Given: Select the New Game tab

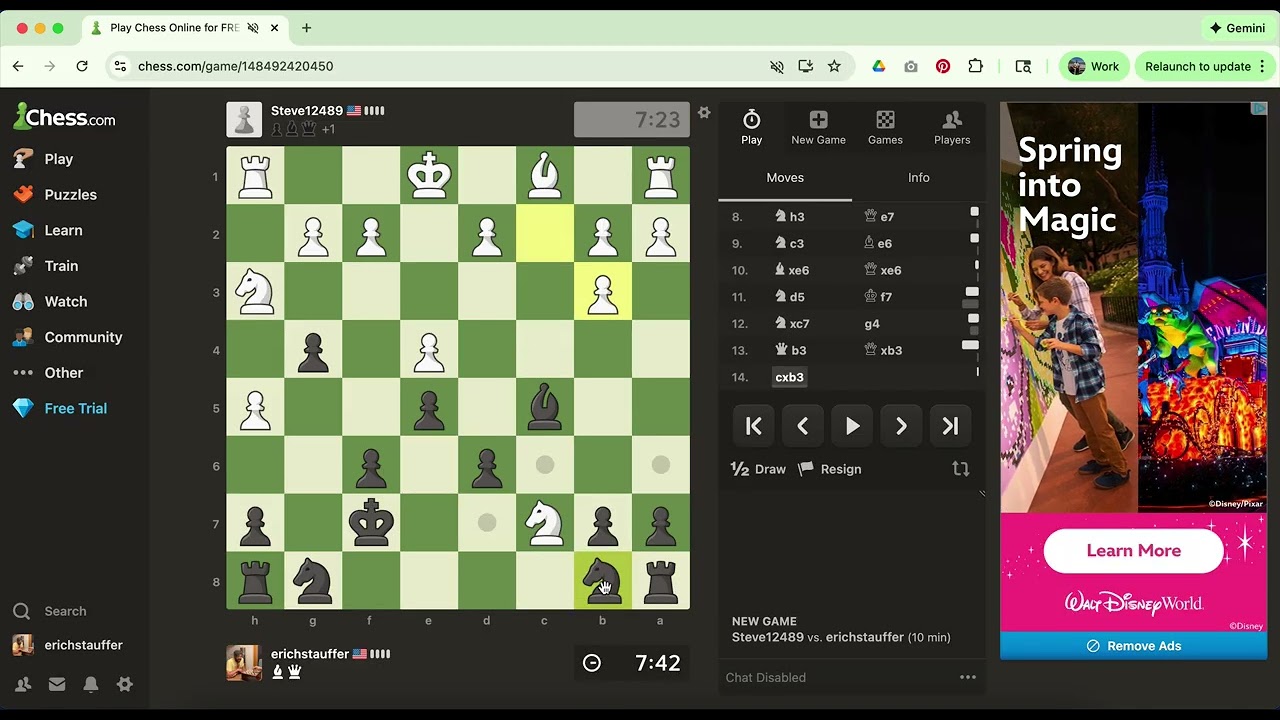Looking at the screenshot, I should [x=818, y=128].
